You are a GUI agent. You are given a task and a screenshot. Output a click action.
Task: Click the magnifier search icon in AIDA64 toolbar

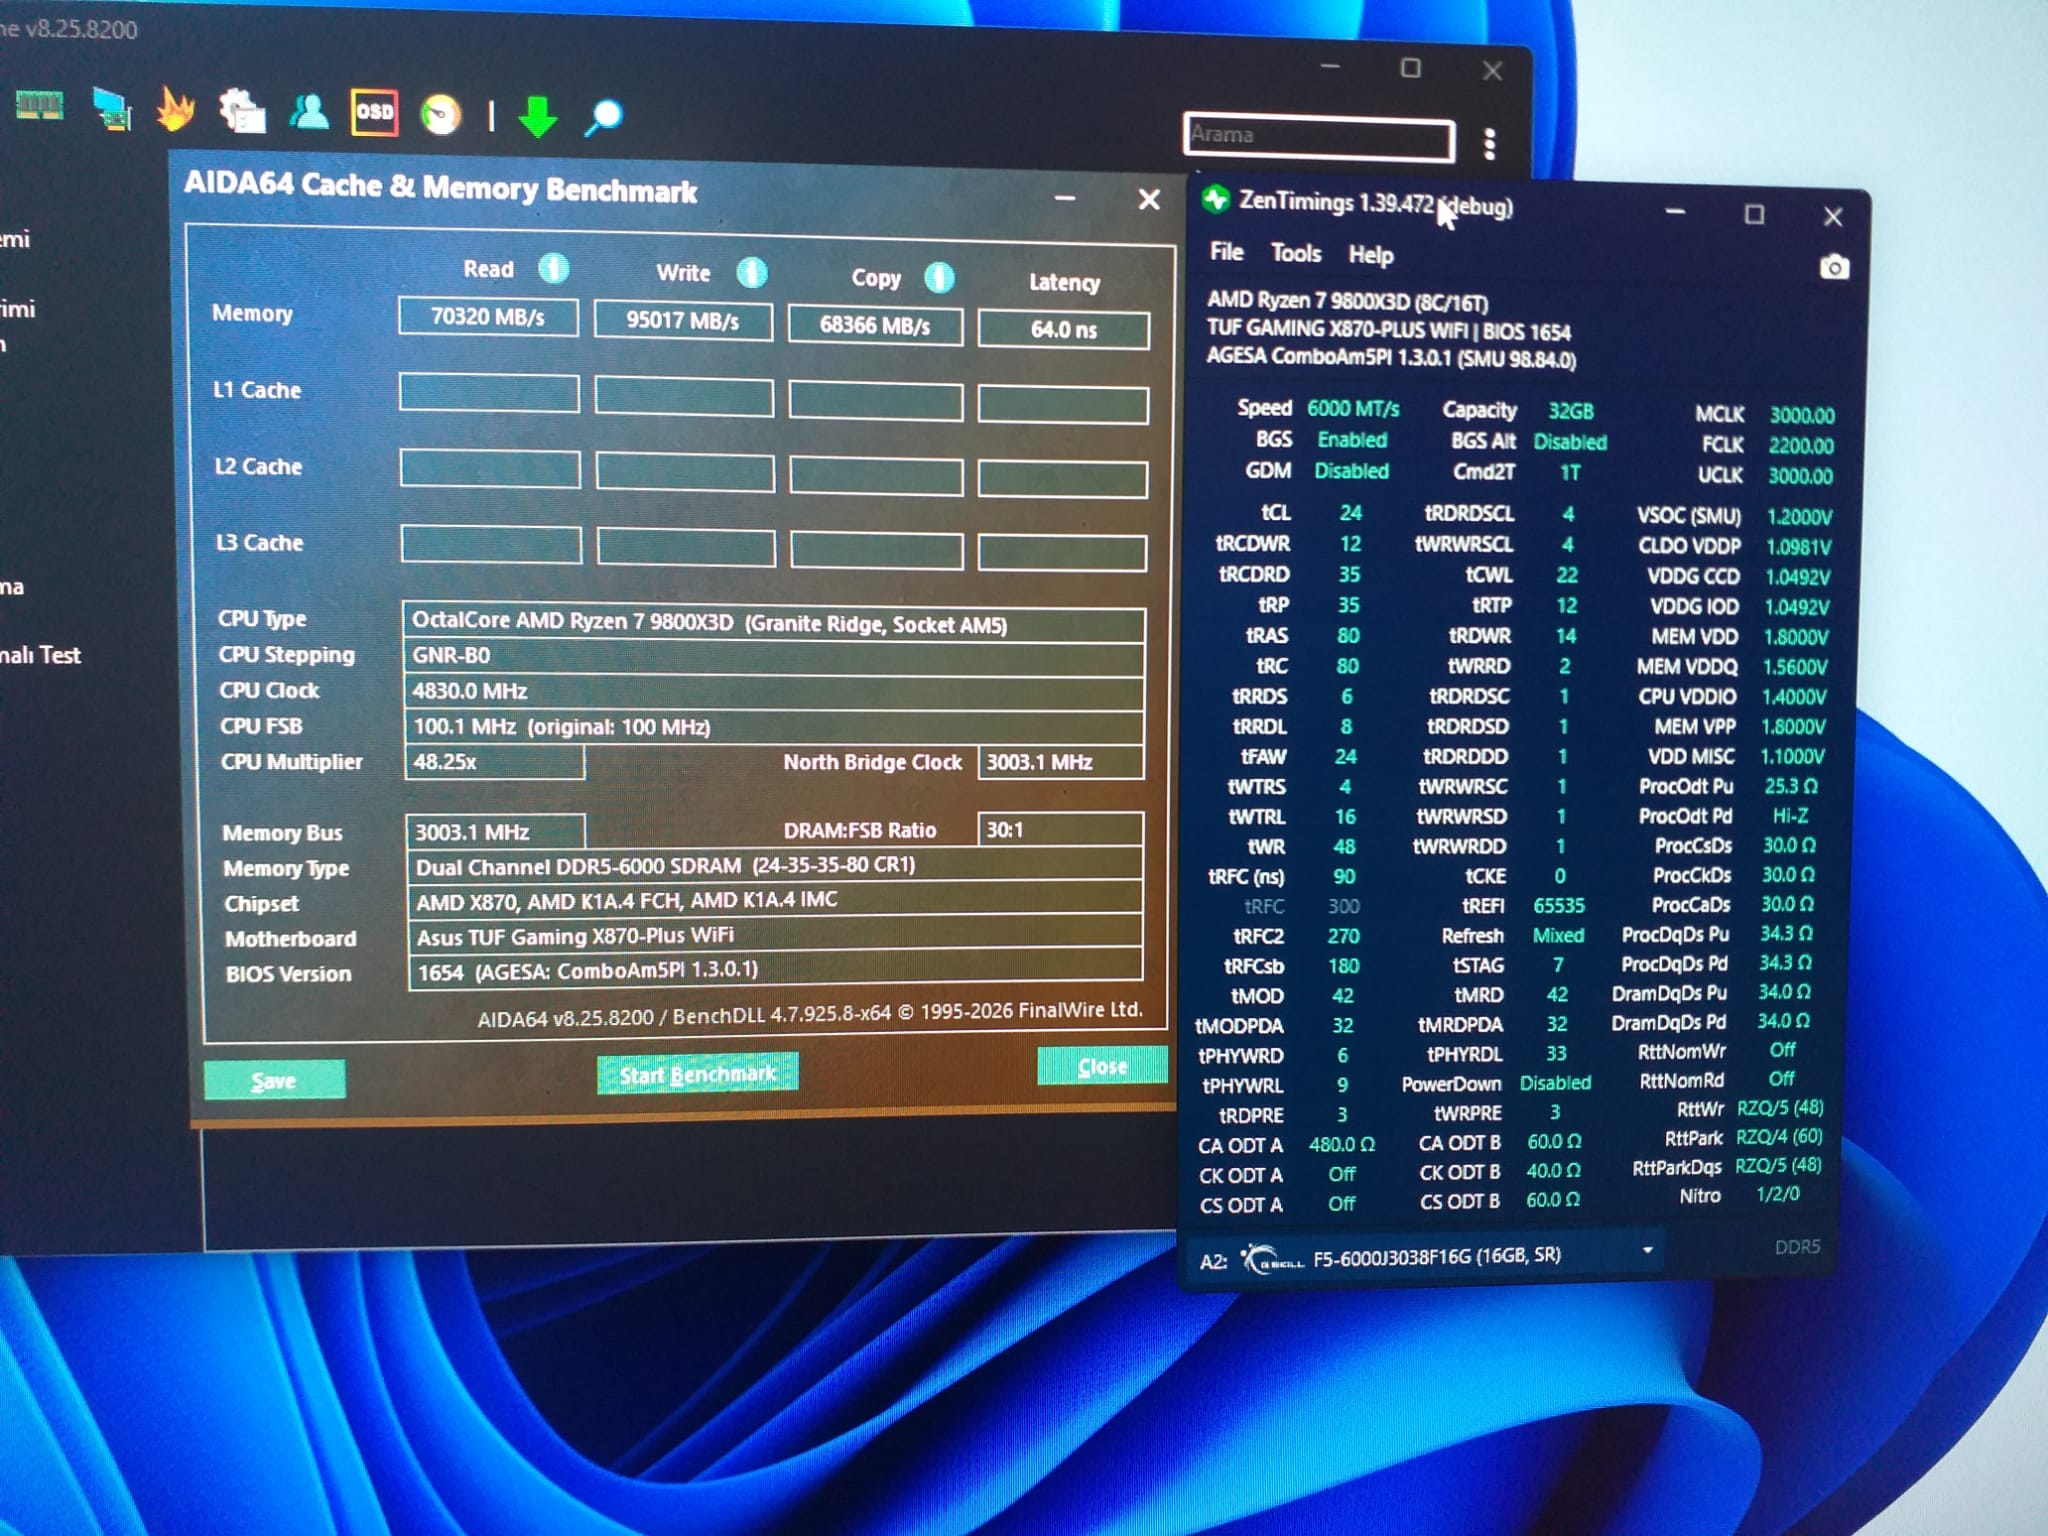[603, 117]
